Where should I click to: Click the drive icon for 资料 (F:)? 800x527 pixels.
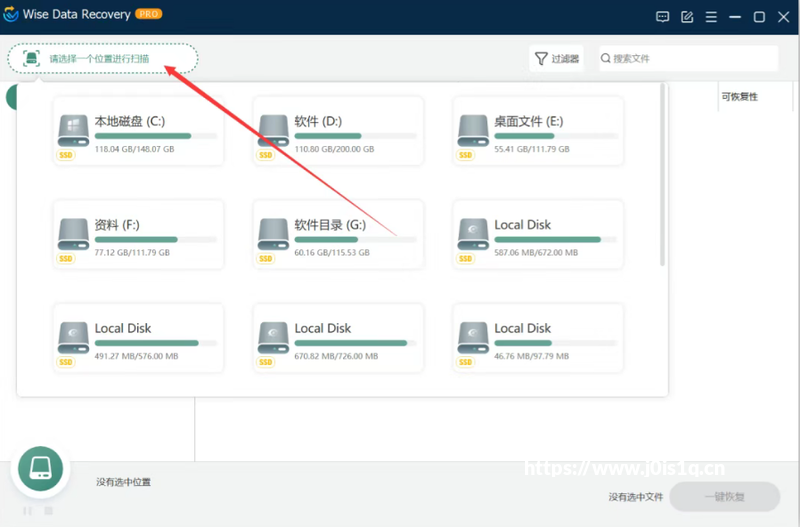tap(73, 235)
